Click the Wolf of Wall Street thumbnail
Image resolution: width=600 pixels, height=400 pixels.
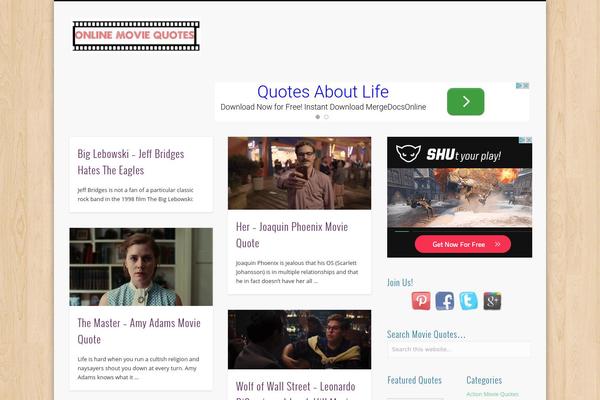coord(299,340)
